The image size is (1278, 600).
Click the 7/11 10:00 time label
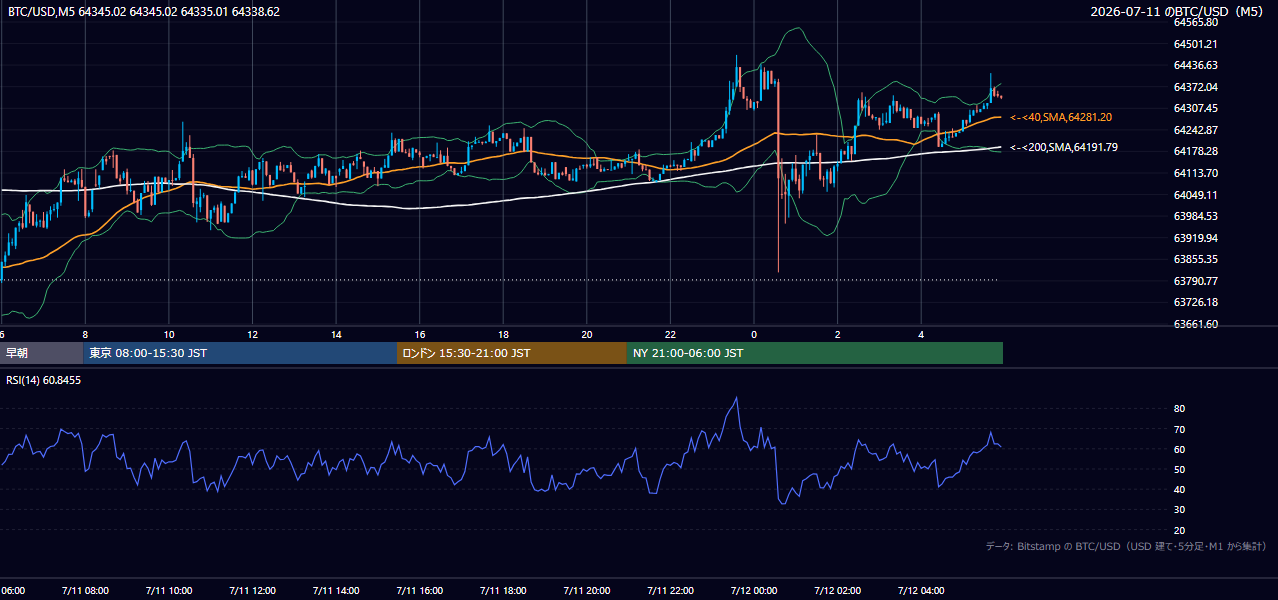(169, 590)
